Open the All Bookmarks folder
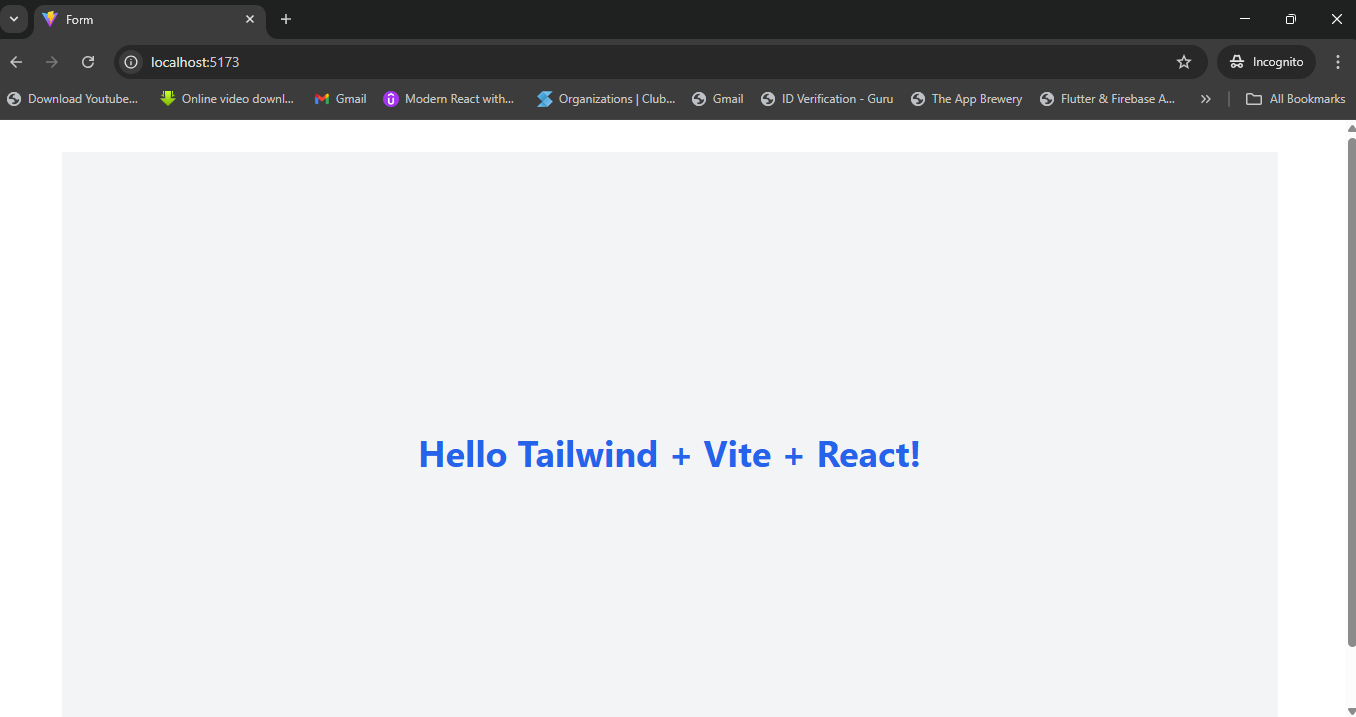The height and width of the screenshot is (717, 1356). coord(1295,99)
